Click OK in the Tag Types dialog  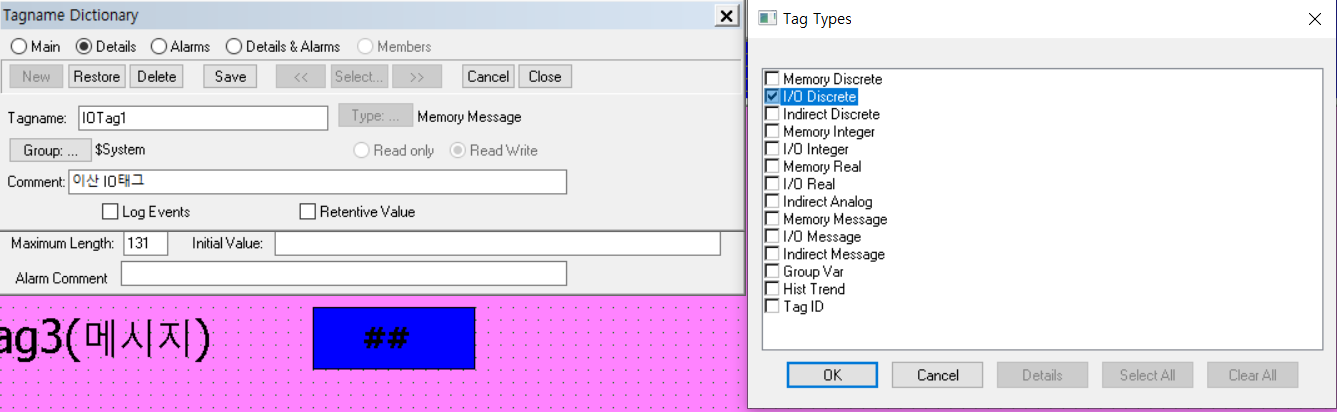tap(832, 375)
